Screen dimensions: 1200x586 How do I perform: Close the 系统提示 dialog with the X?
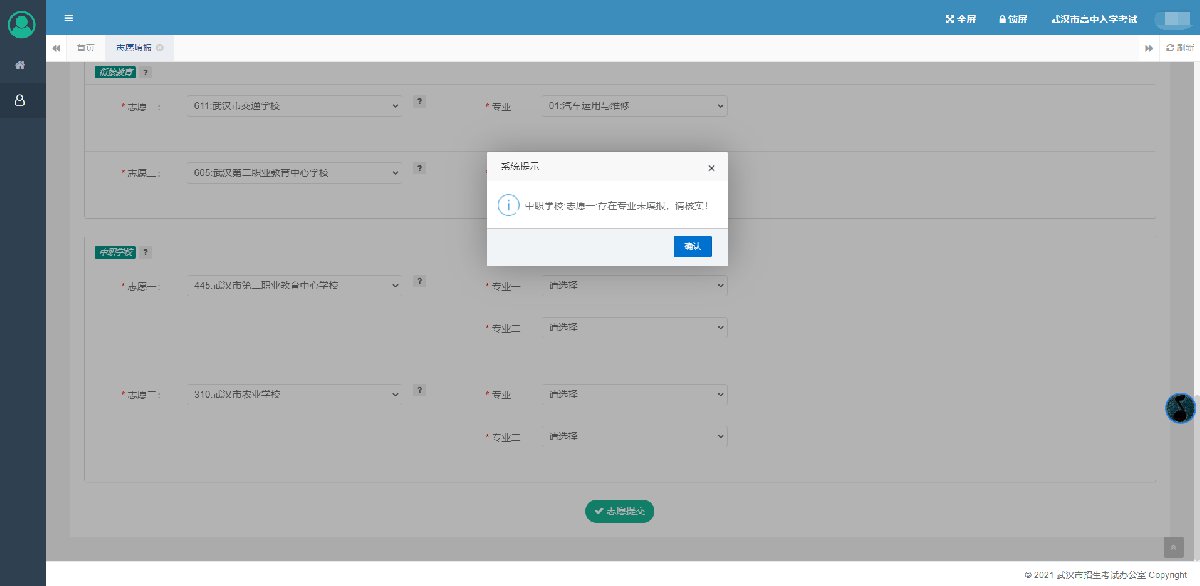click(x=711, y=168)
